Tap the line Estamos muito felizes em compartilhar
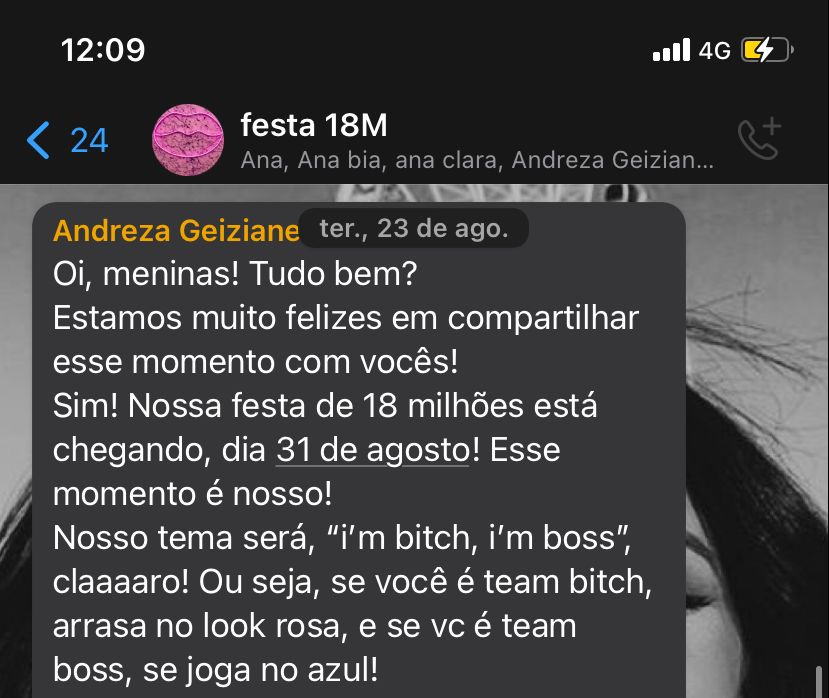Viewport: 829px width, 698px height. click(x=346, y=318)
